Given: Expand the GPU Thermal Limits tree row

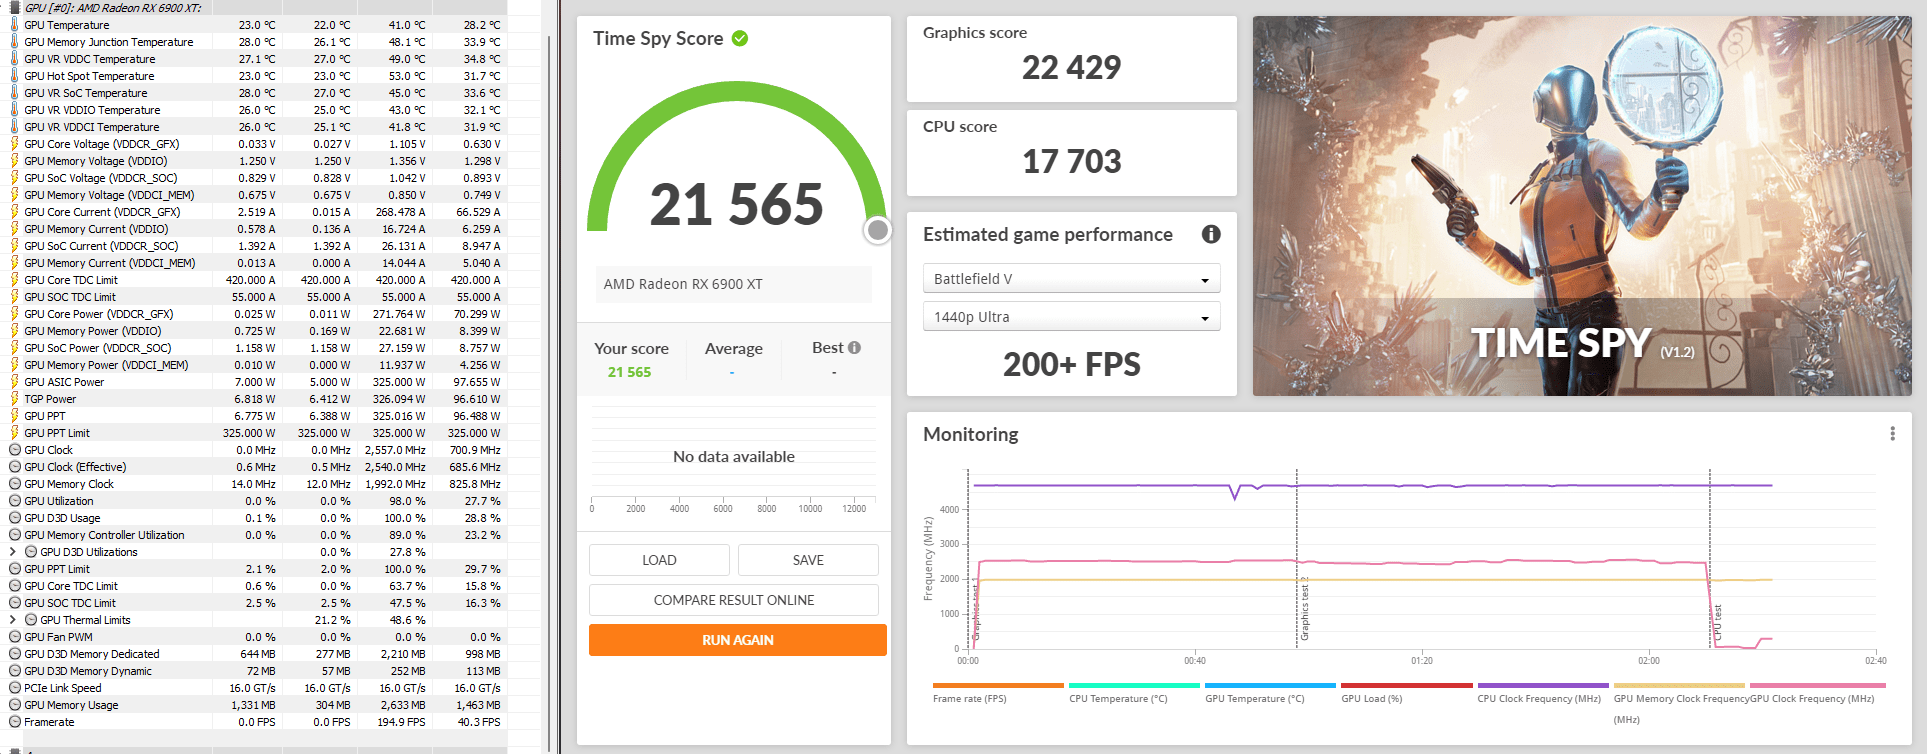Looking at the screenshot, I should (x=13, y=620).
